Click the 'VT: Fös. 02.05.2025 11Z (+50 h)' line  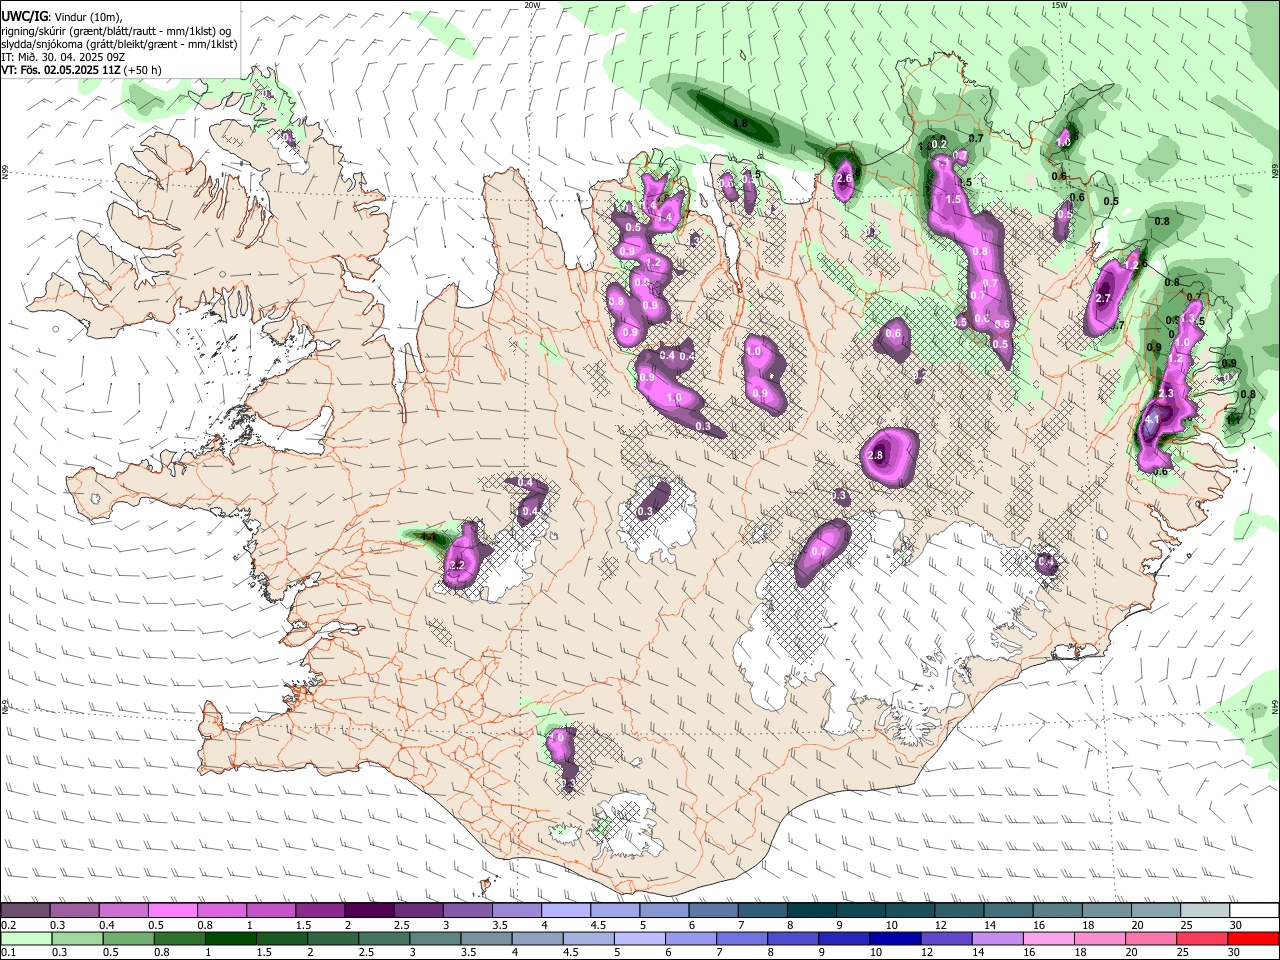tap(82, 70)
